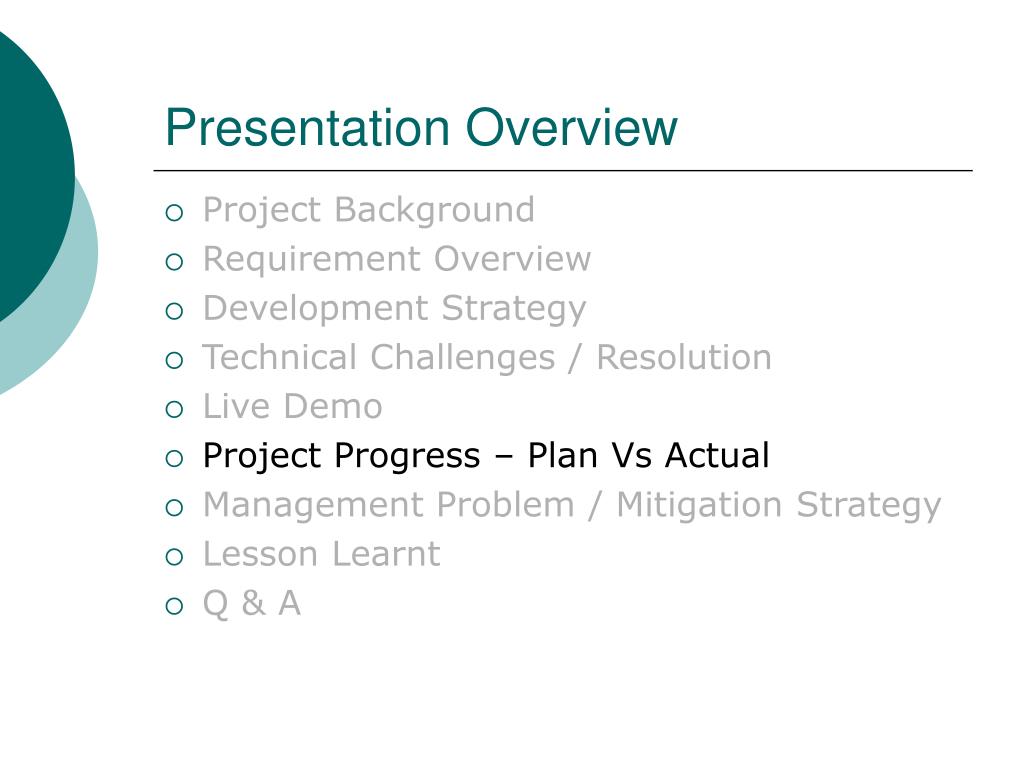Click the bullet beside Development Strategy
The height and width of the screenshot is (768, 1024).
[x=174, y=312]
